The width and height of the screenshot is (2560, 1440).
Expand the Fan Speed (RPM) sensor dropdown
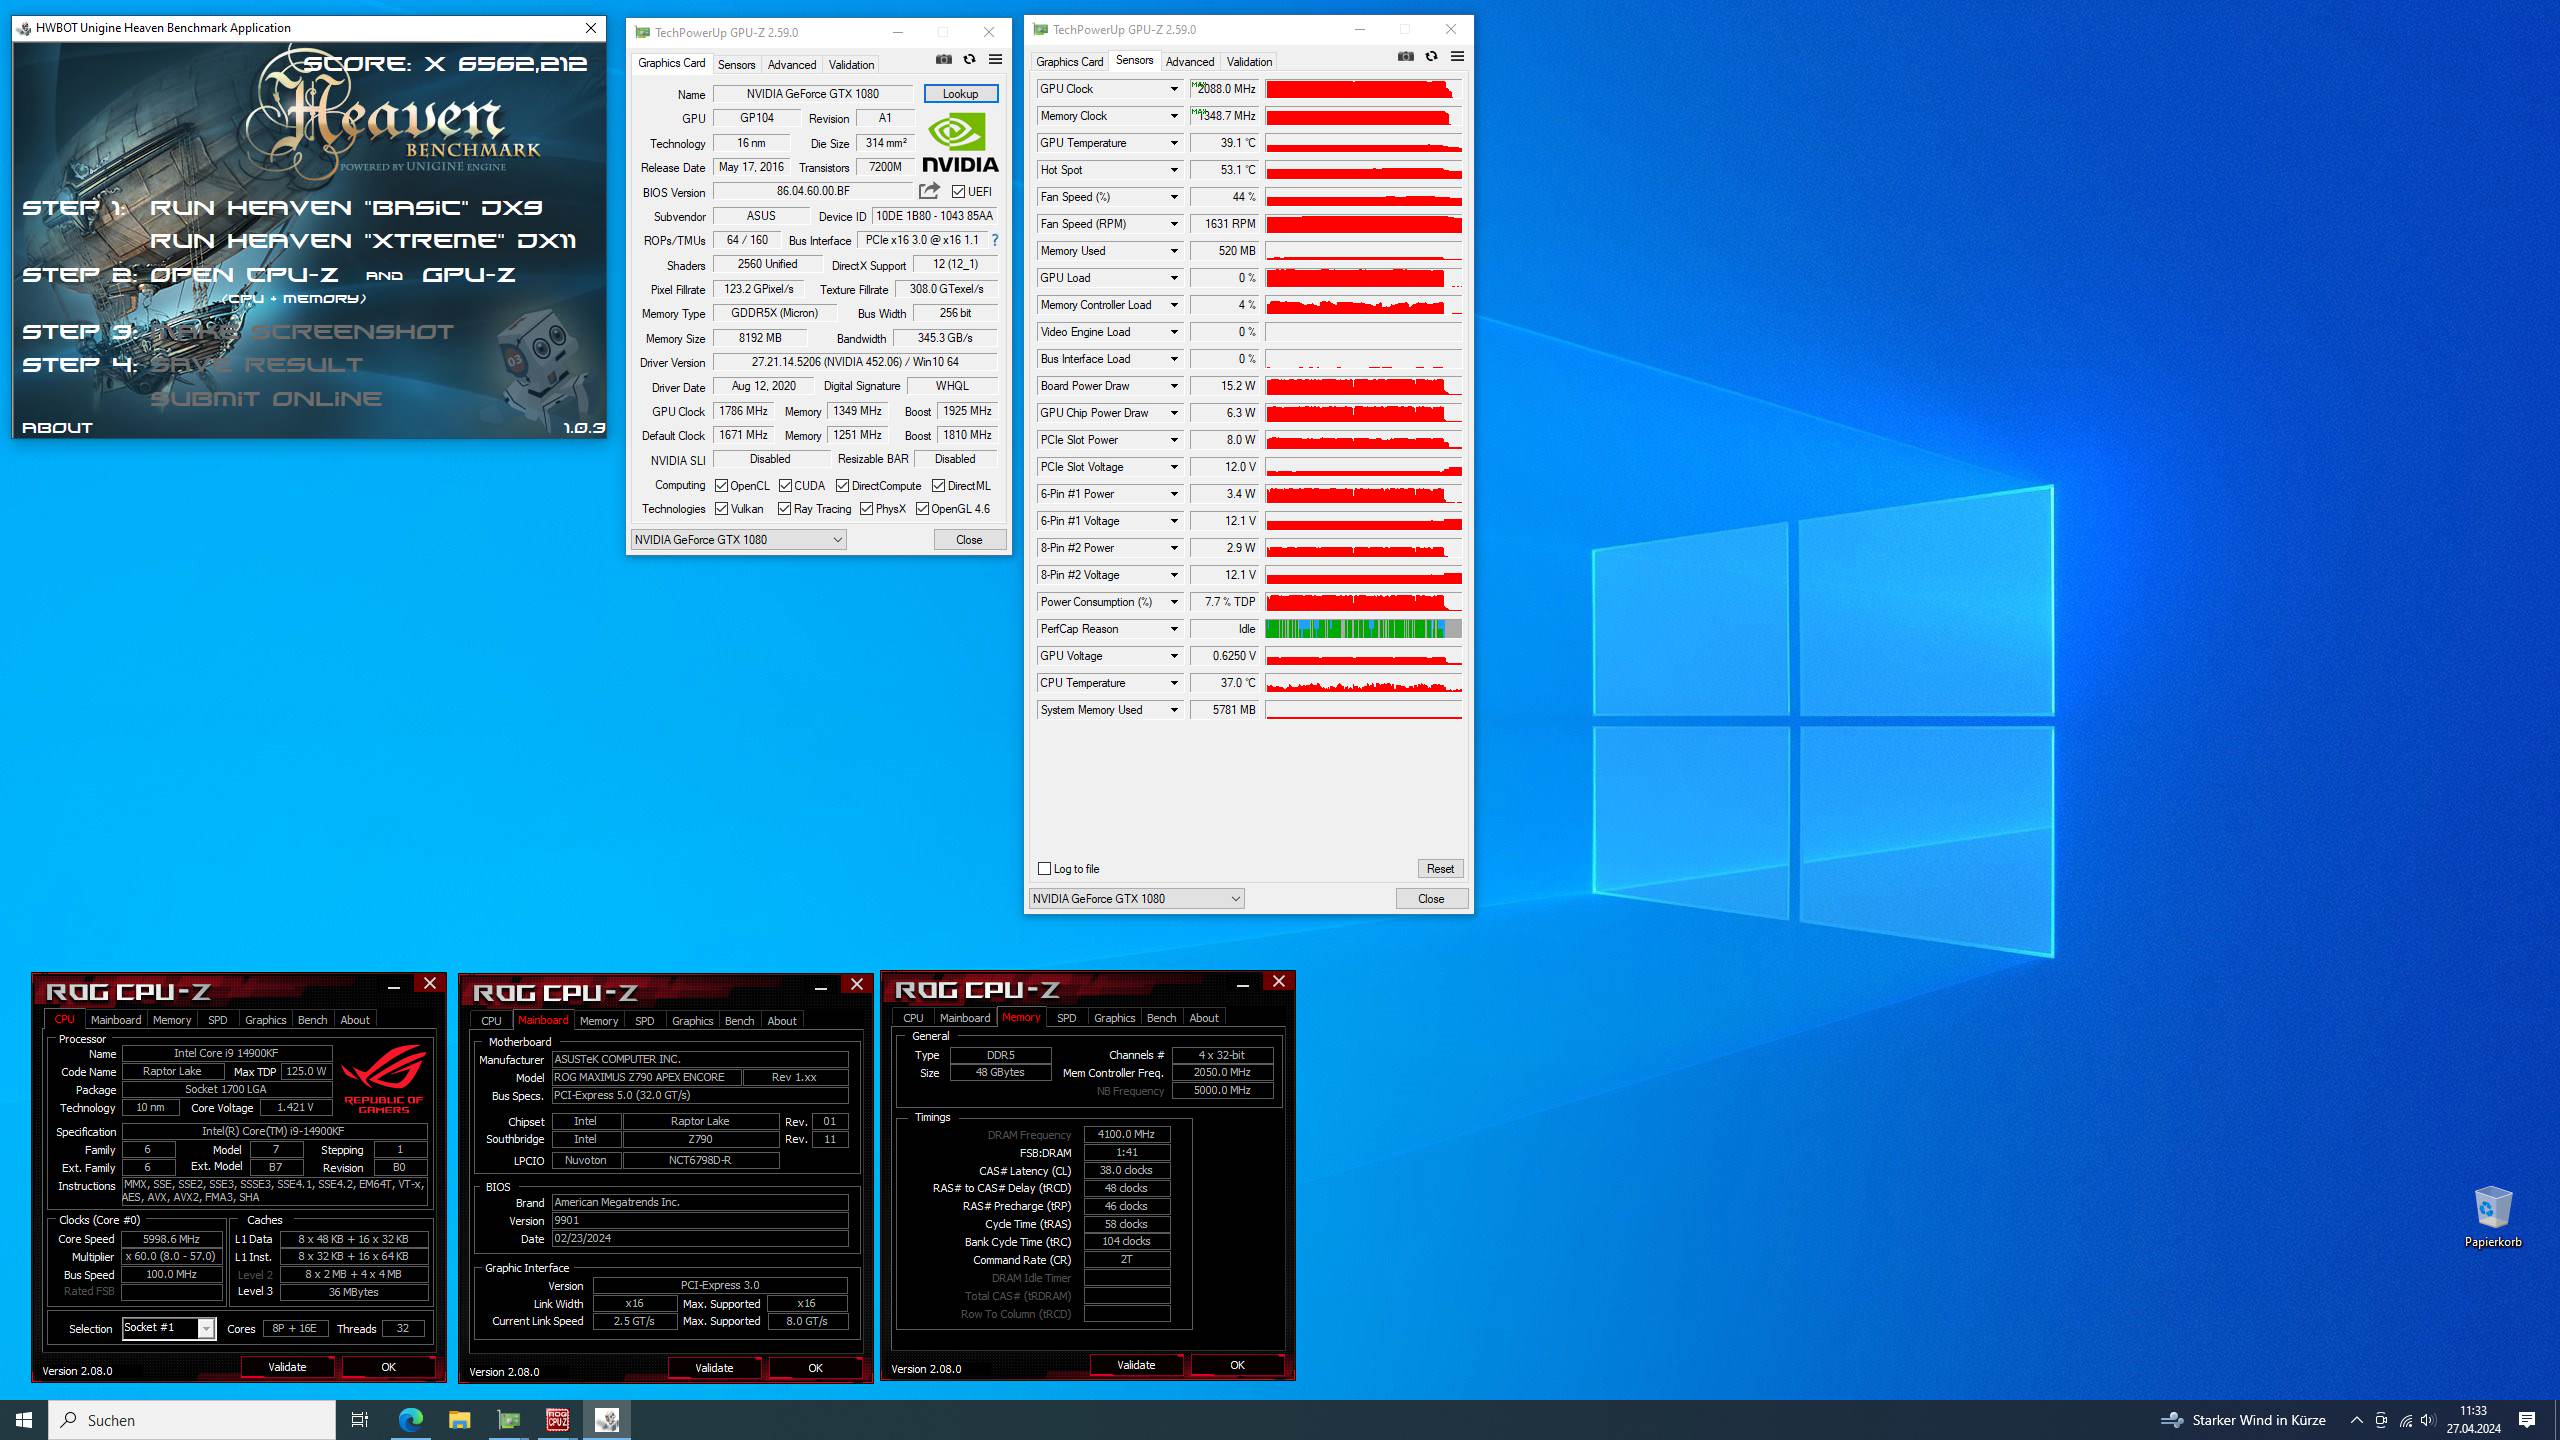1174,224
